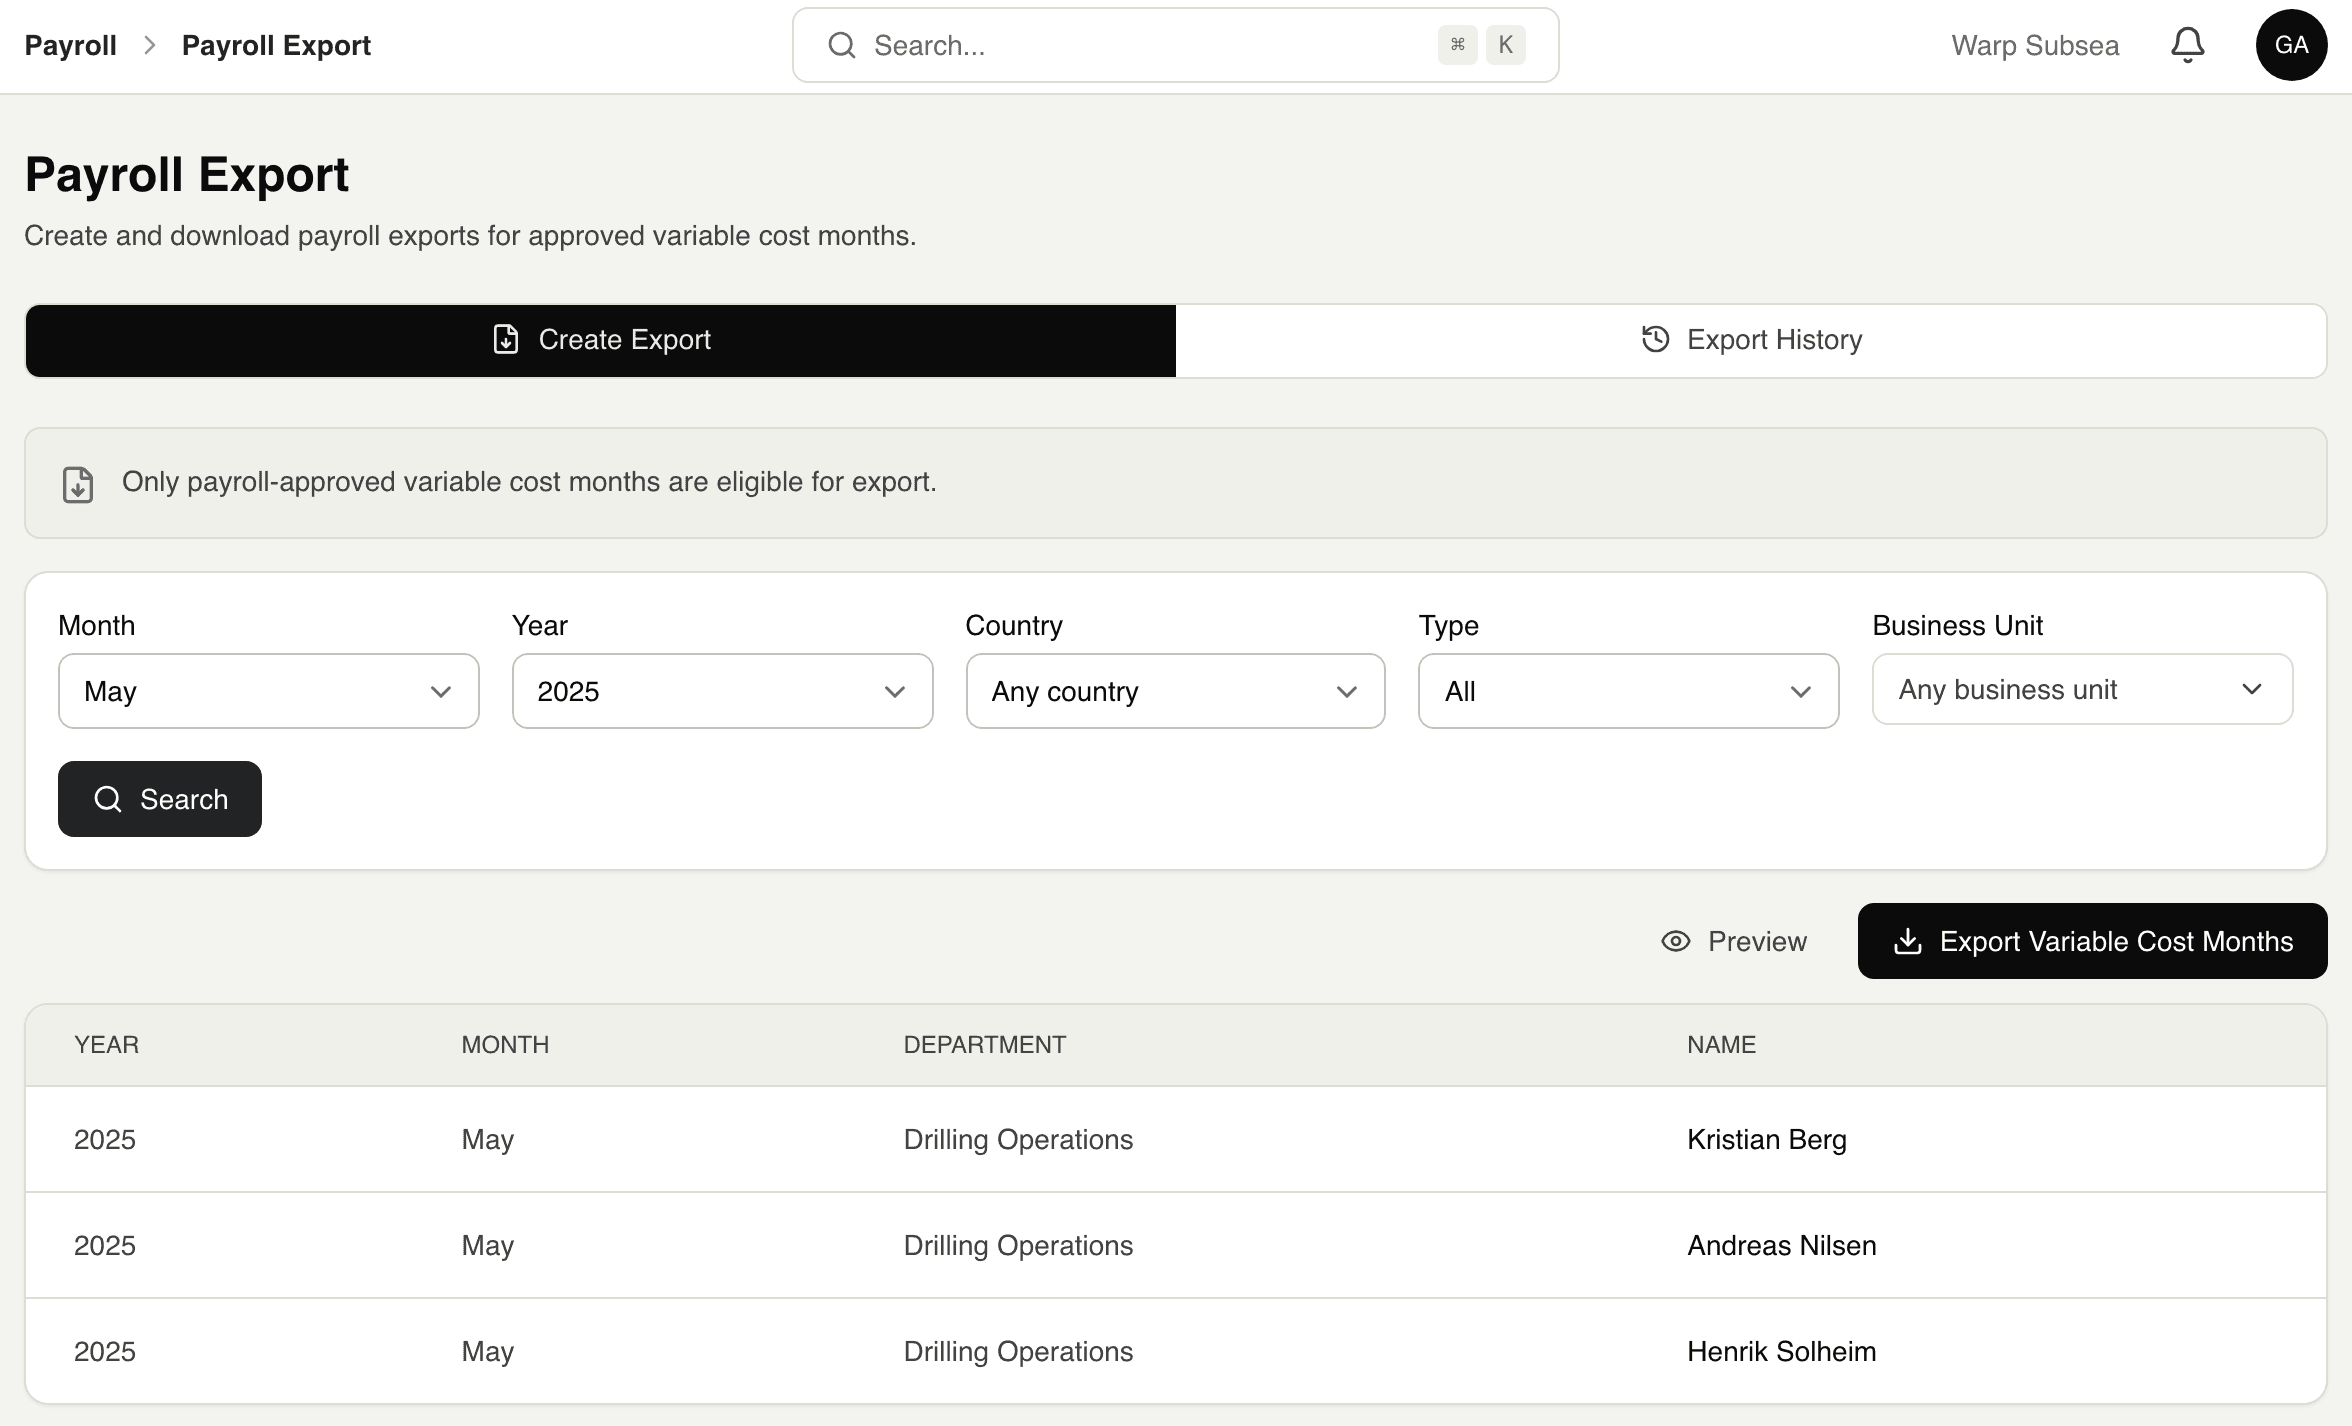Open the Type dropdown showing All
The height and width of the screenshot is (1426, 2352).
click(x=1628, y=691)
